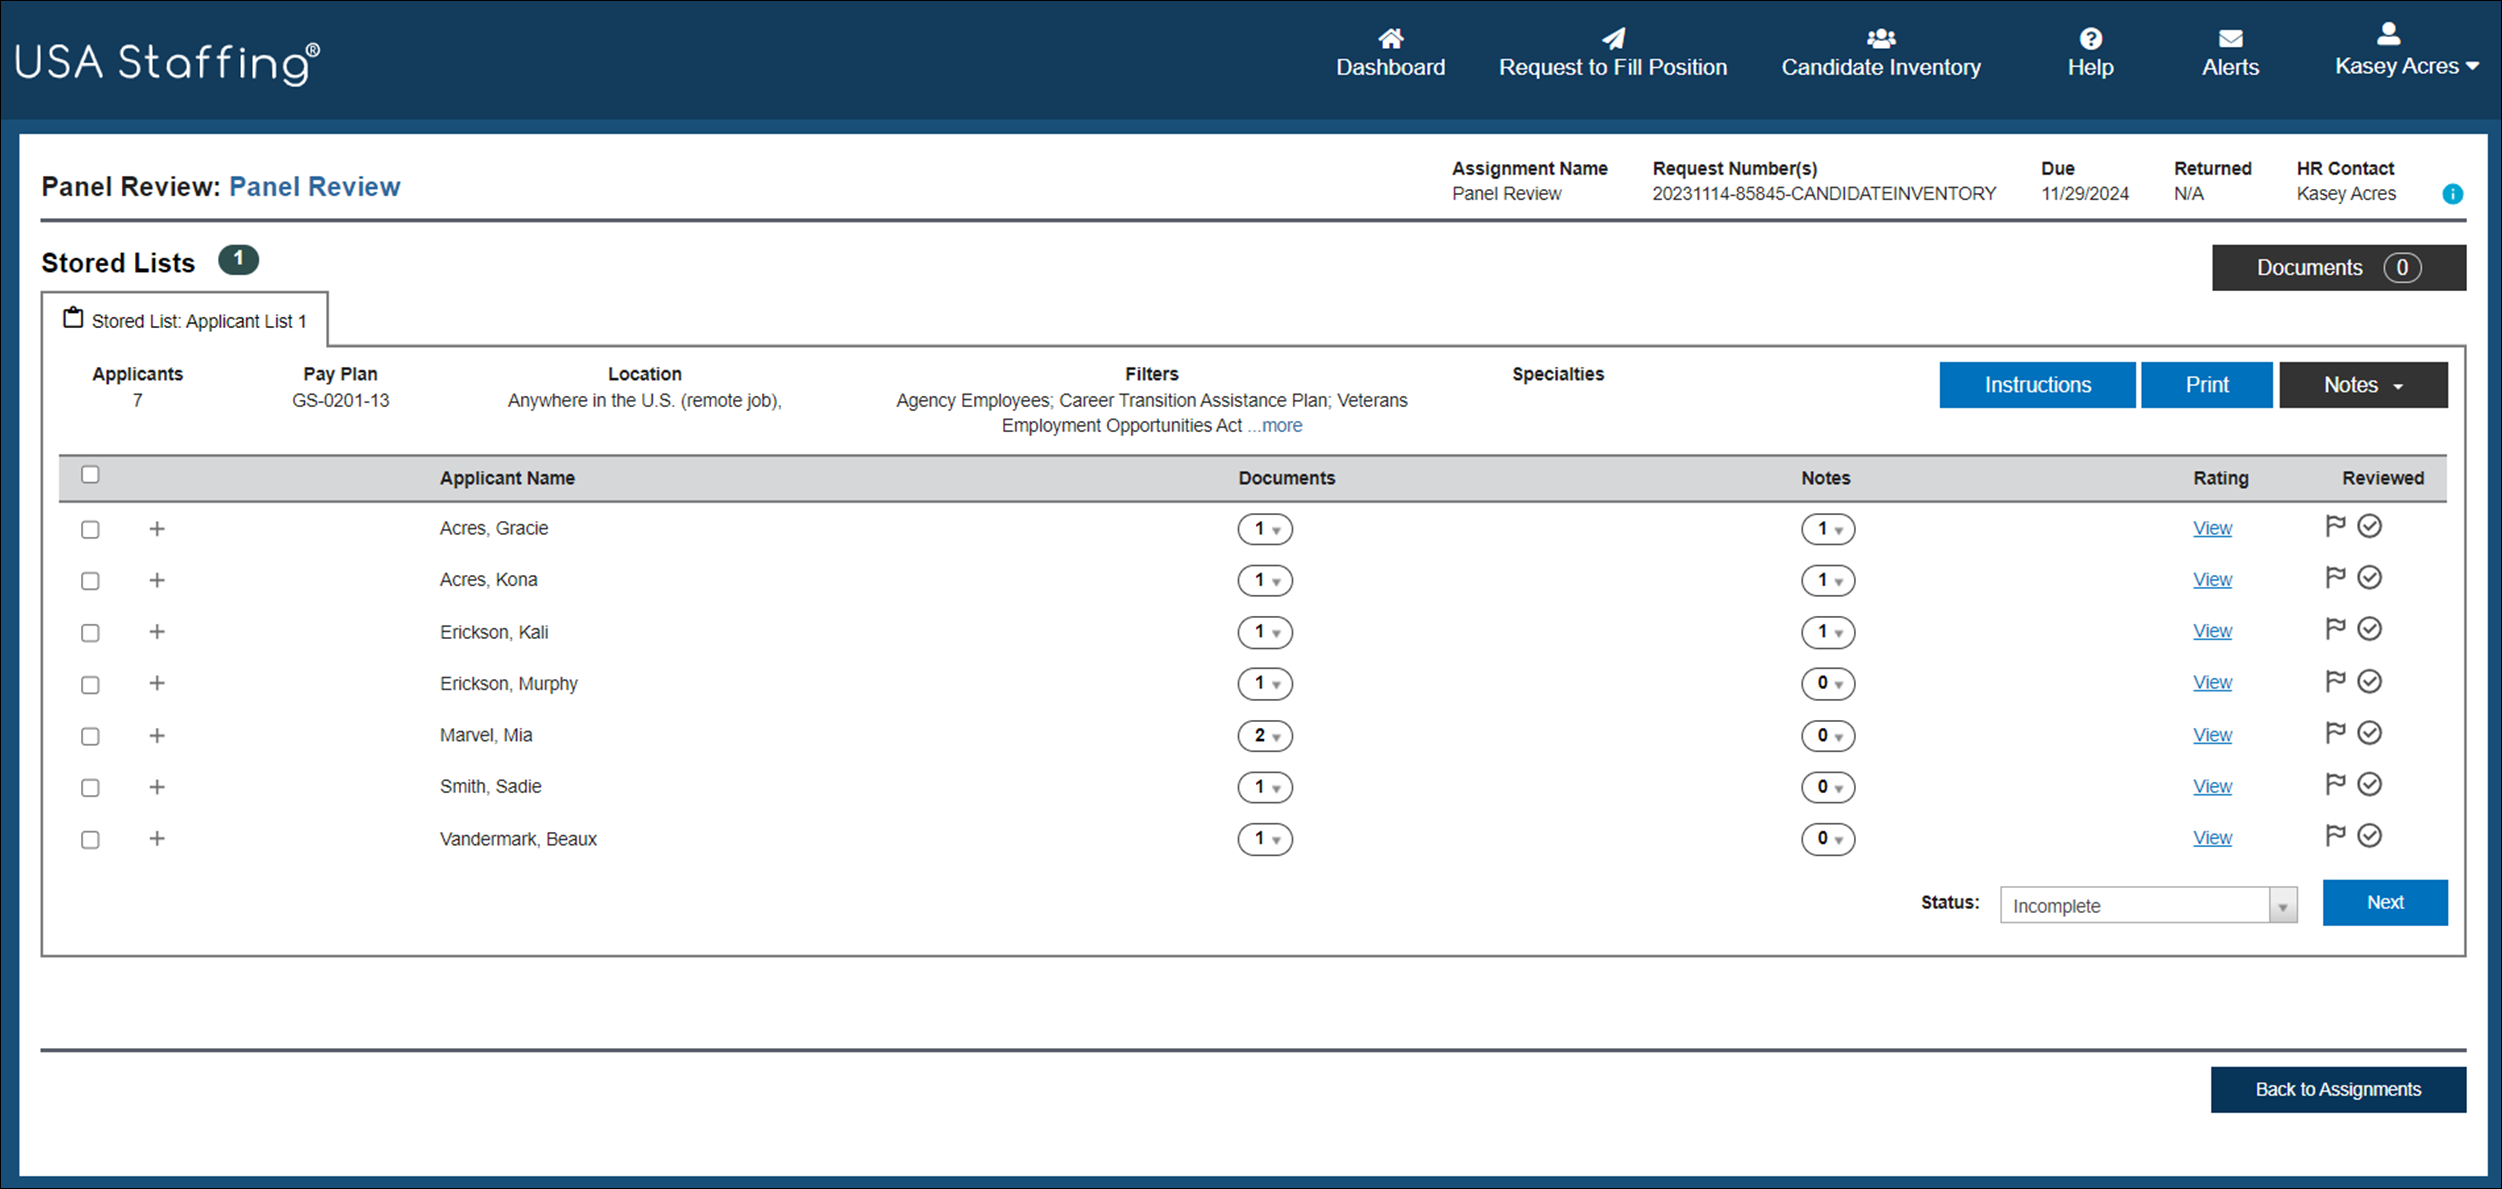Click the info icon next to HR Contact
This screenshot has height=1189, width=2502.
(2452, 194)
